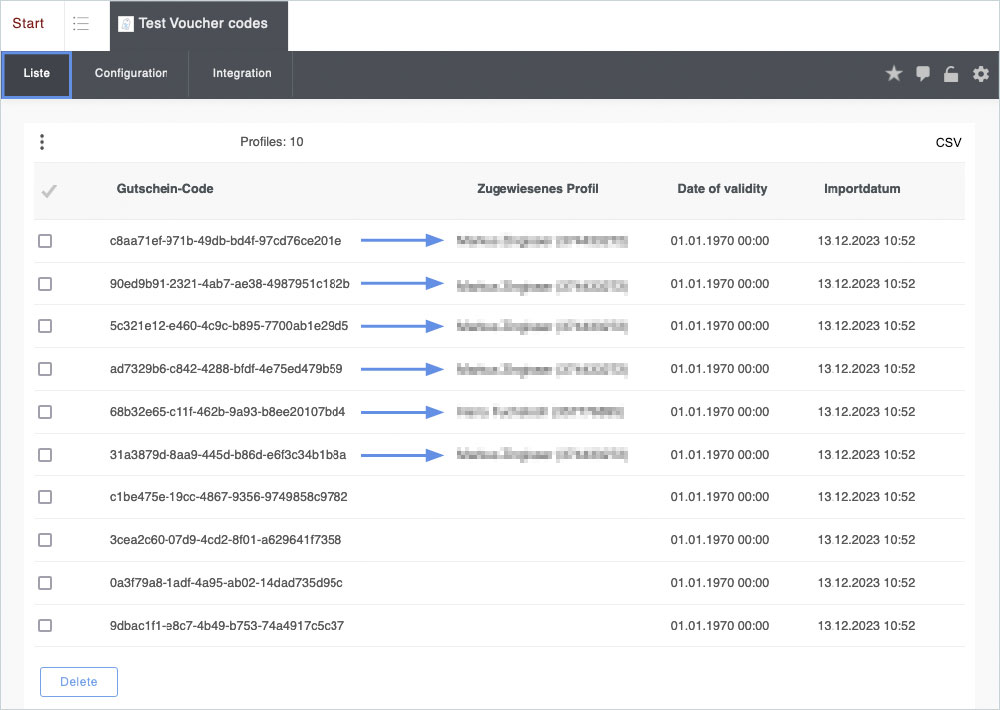1000x710 pixels.
Task: Go to the Start tab
Action: (28, 24)
